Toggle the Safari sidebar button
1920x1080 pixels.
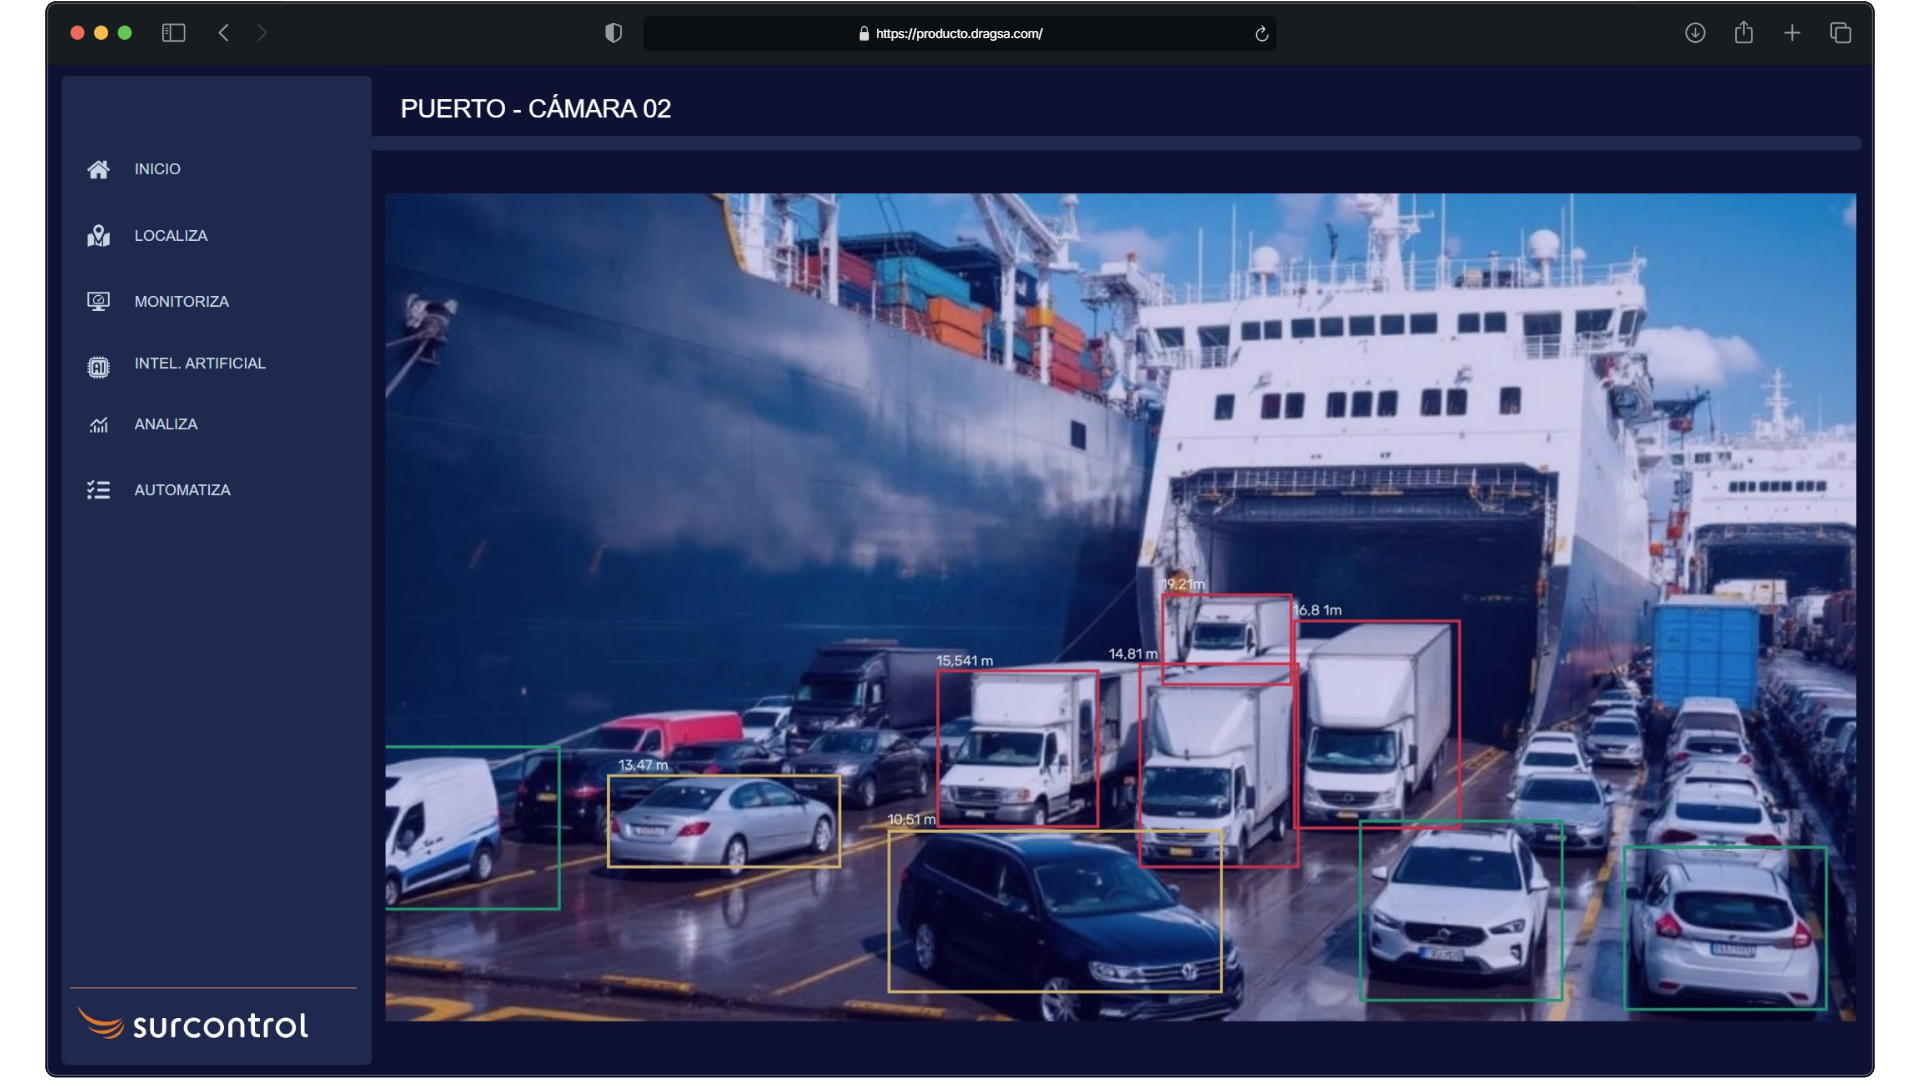(x=174, y=33)
